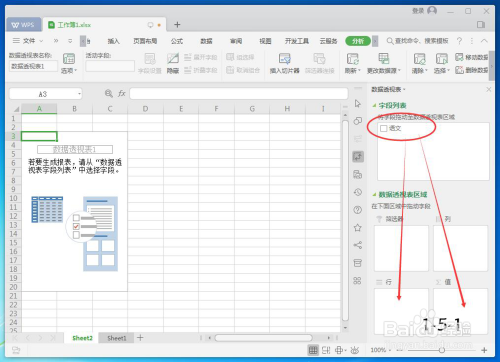
Task: Click 展开字段 expand field
Action: pyautogui.click(x=201, y=57)
